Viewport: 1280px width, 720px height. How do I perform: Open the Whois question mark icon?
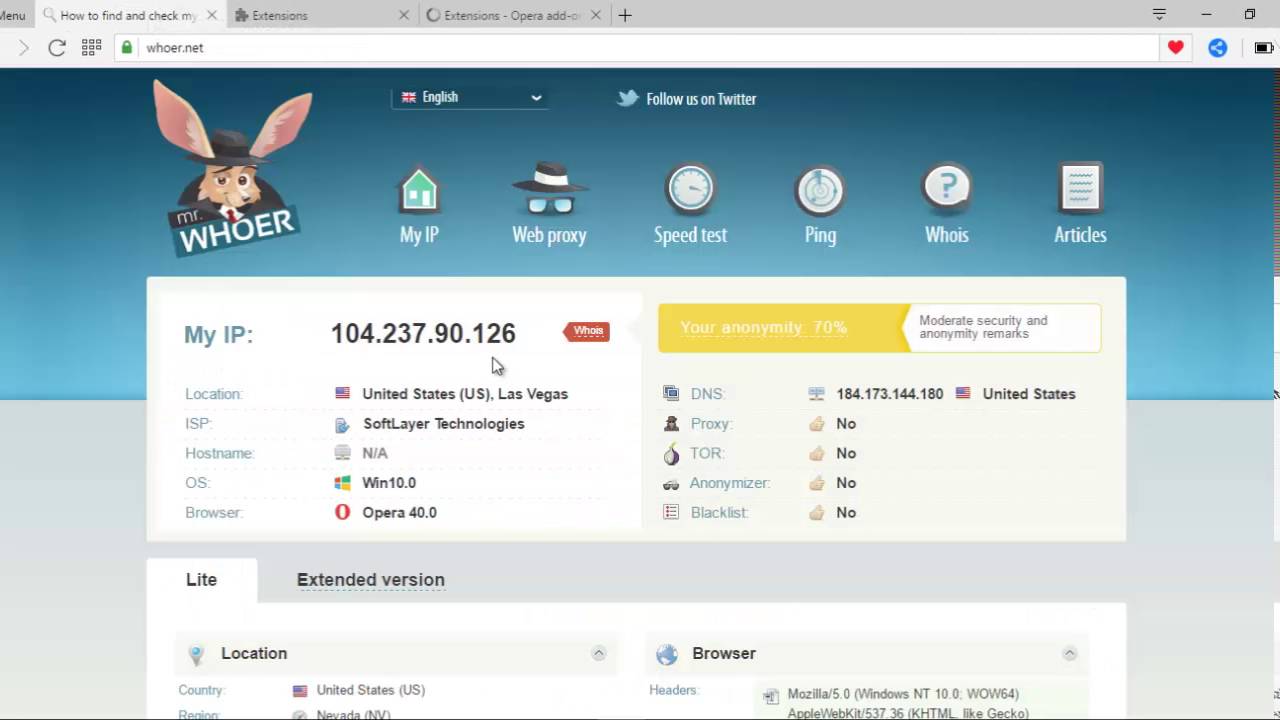coord(946,189)
